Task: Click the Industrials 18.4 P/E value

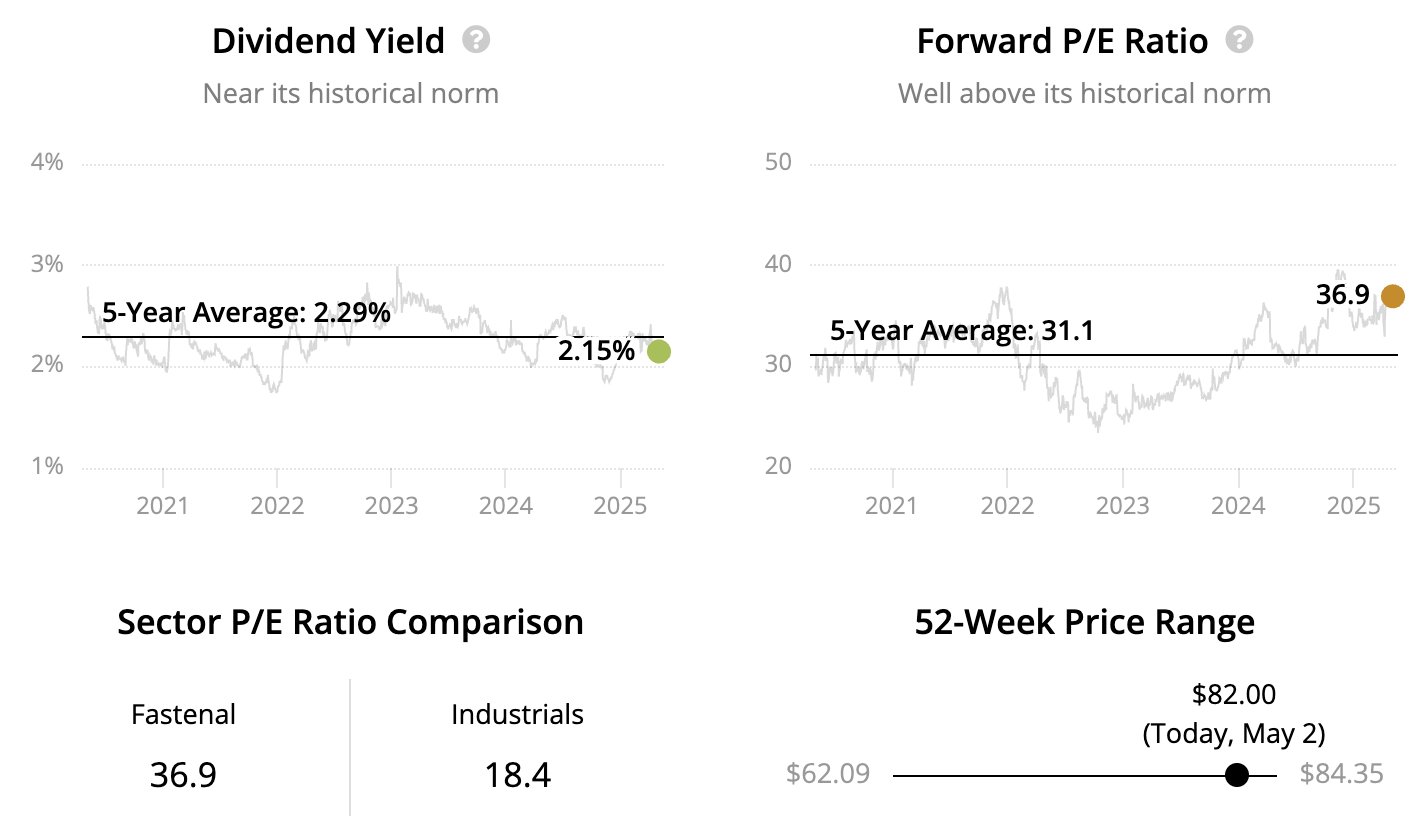Action: click(x=517, y=775)
